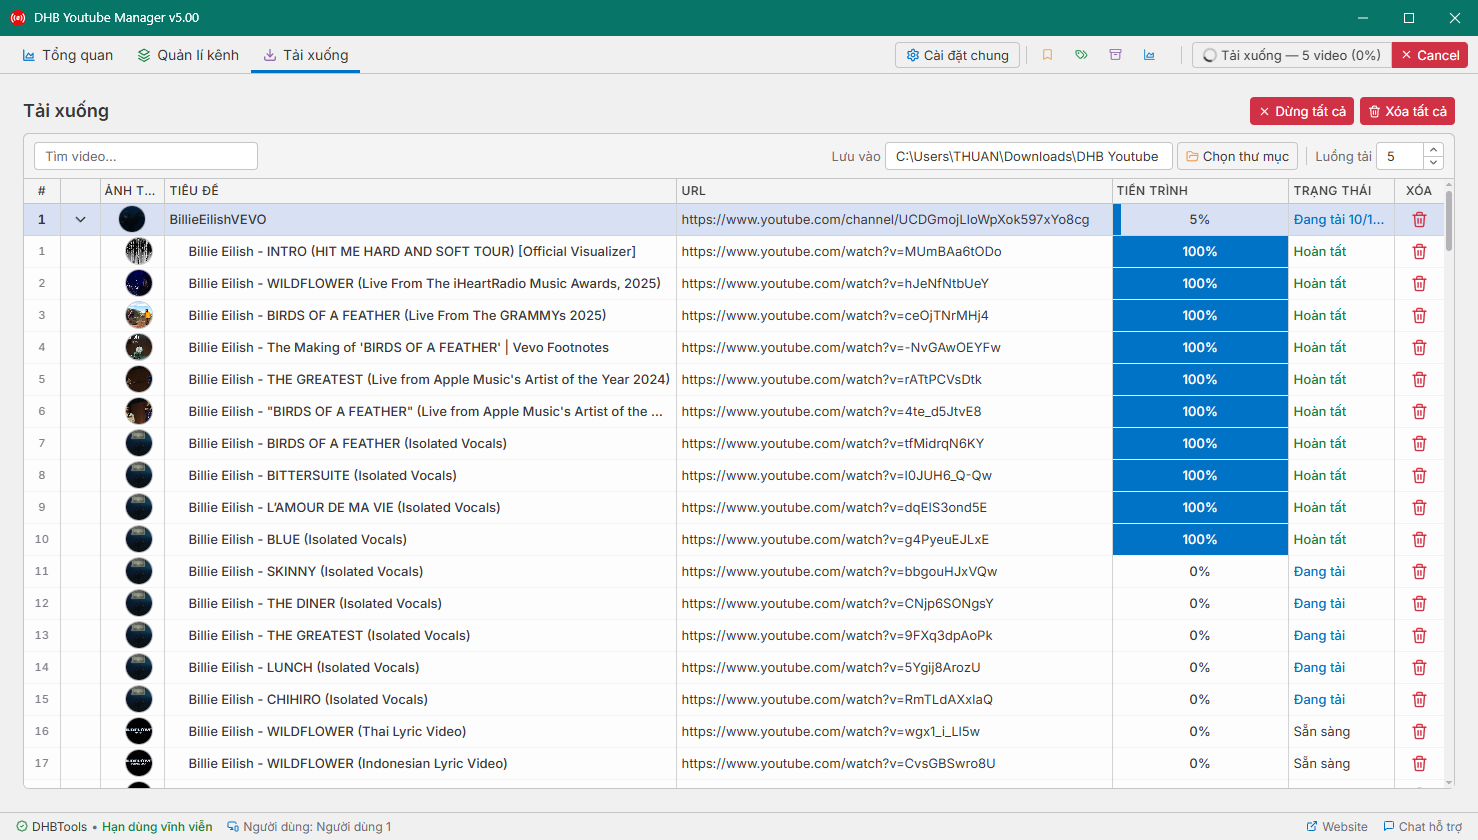Click the TIẾN TRÌNH column header
This screenshot has height=840, width=1478.
tap(1200, 190)
